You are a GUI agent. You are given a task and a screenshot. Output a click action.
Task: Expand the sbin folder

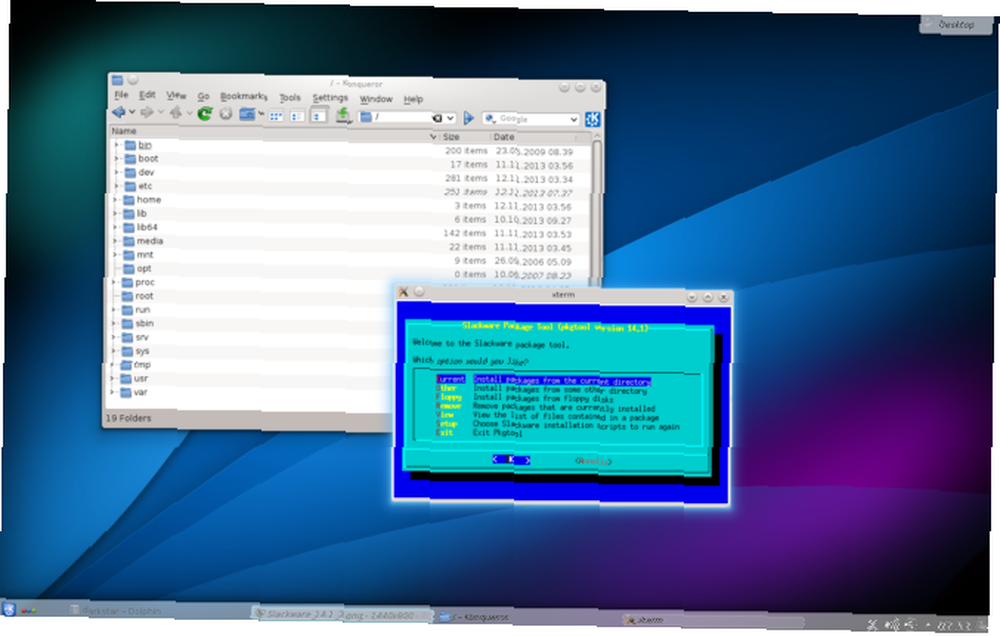pos(114,323)
